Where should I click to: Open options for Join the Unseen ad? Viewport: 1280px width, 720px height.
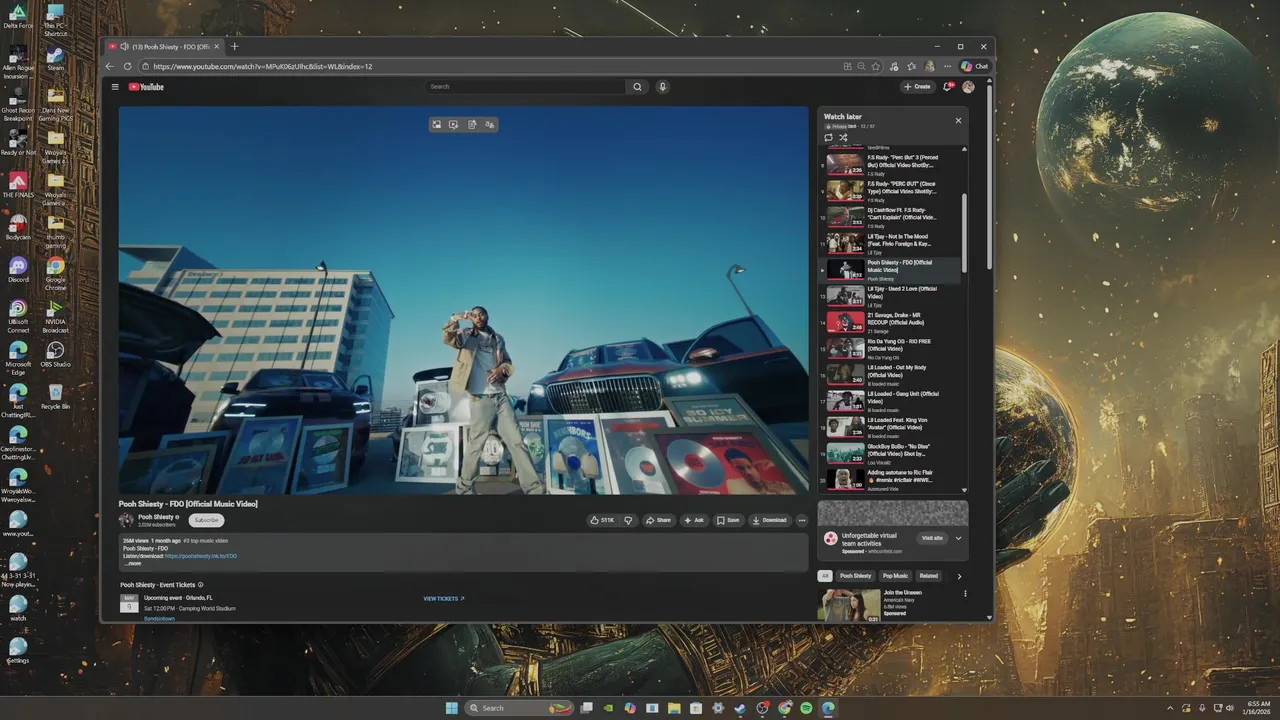pos(965,594)
